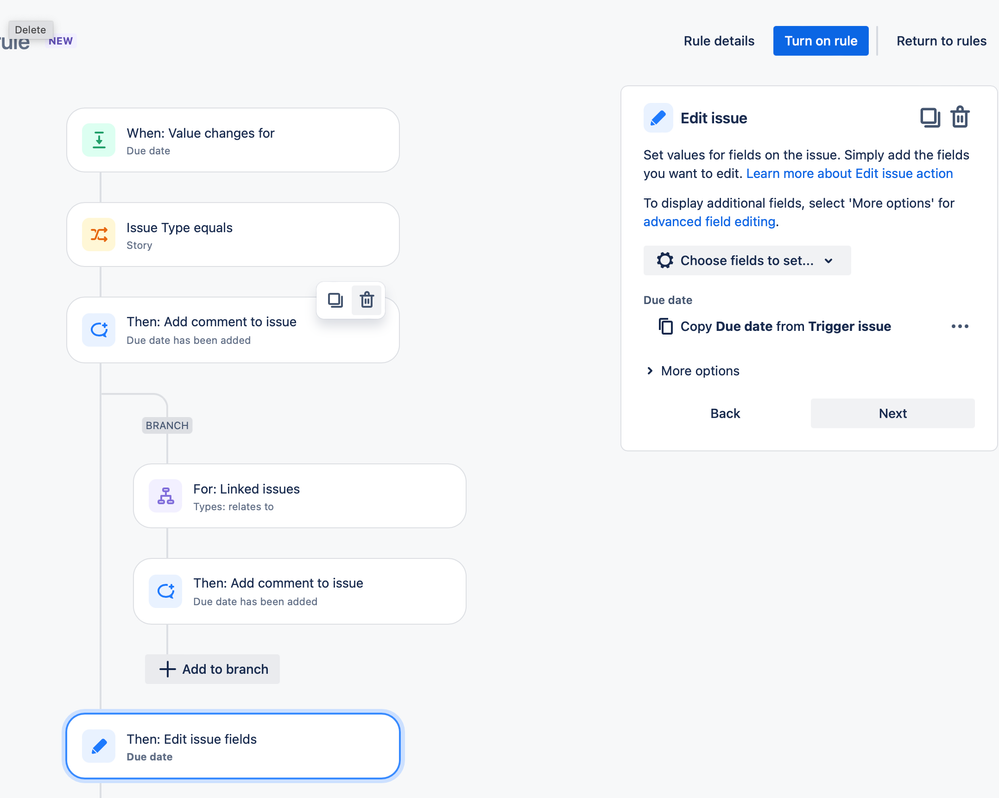Turn on rule
This screenshot has height=798, width=999.
point(821,41)
